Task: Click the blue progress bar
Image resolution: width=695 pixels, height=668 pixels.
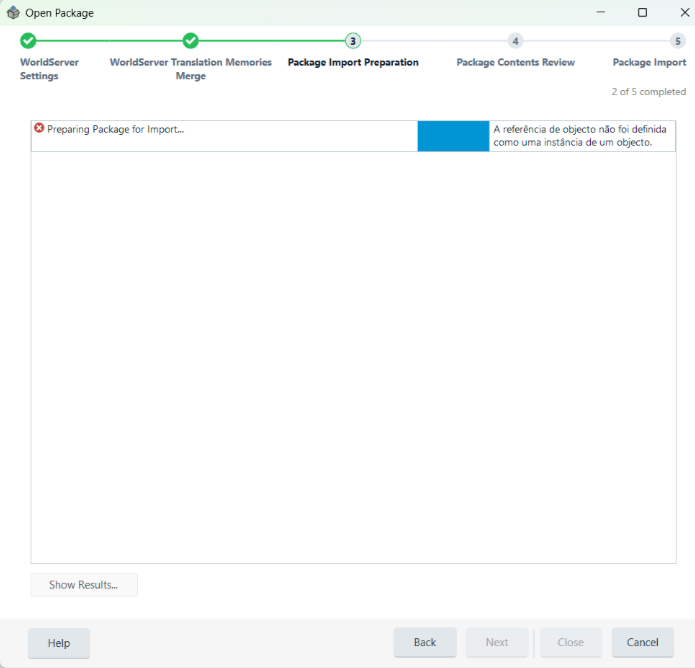Action: point(453,136)
